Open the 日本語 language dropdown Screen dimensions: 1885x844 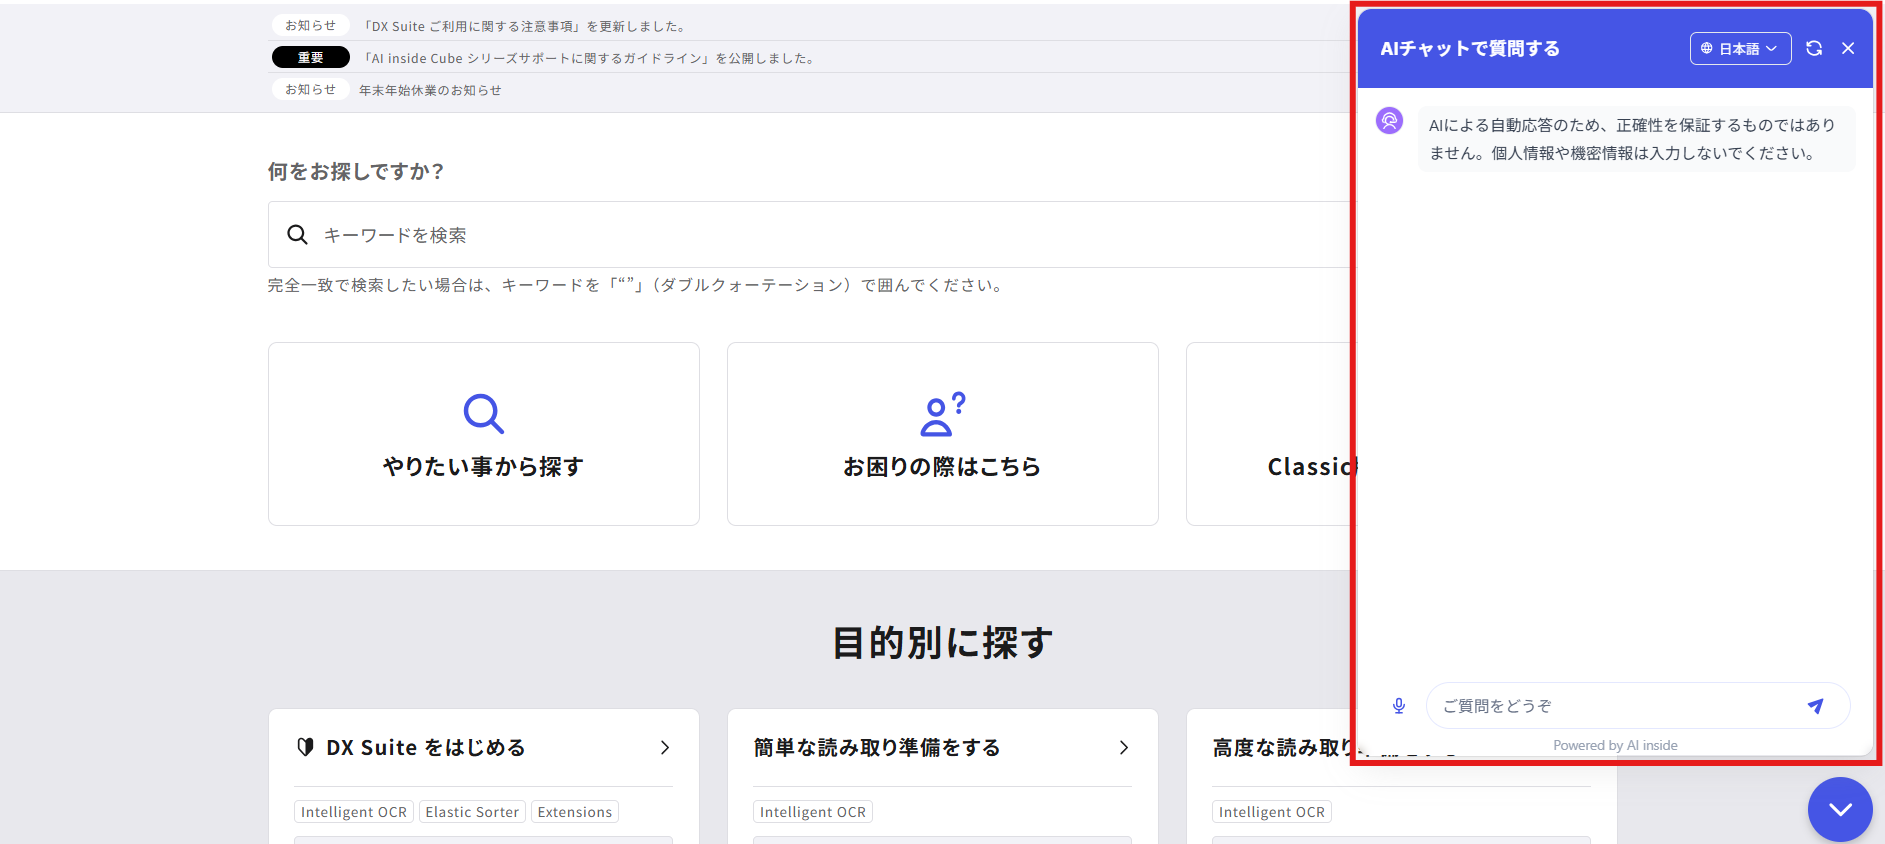click(x=1740, y=48)
